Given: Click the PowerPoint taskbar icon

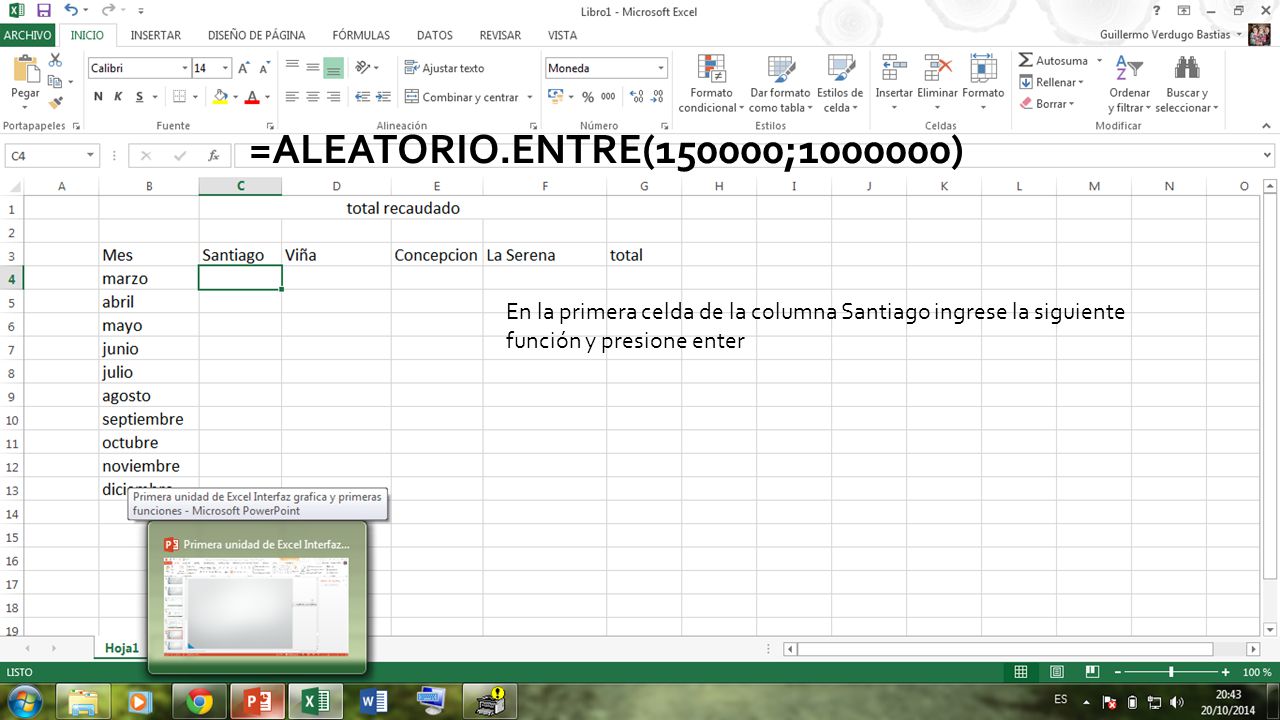Looking at the screenshot, I should (x=257, y=702).
